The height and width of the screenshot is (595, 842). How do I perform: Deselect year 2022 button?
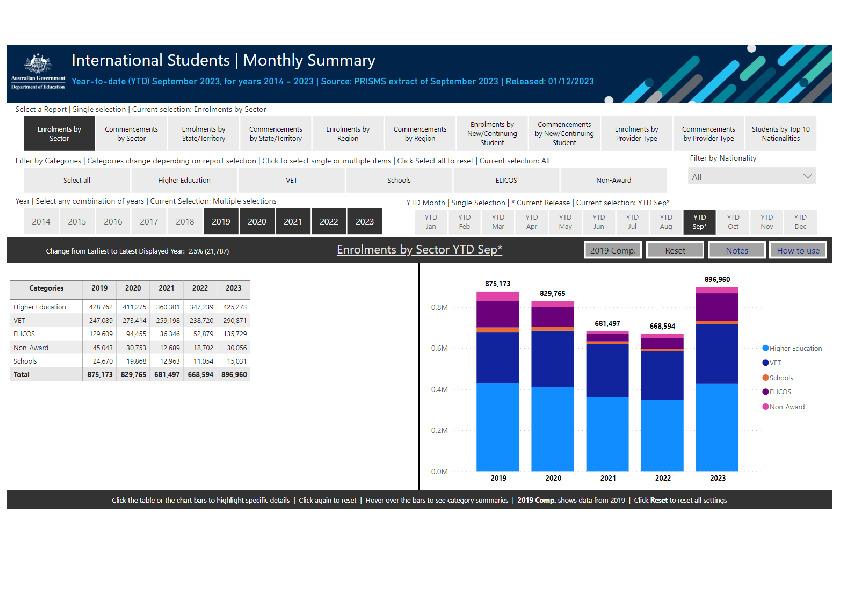pos(329,221)
